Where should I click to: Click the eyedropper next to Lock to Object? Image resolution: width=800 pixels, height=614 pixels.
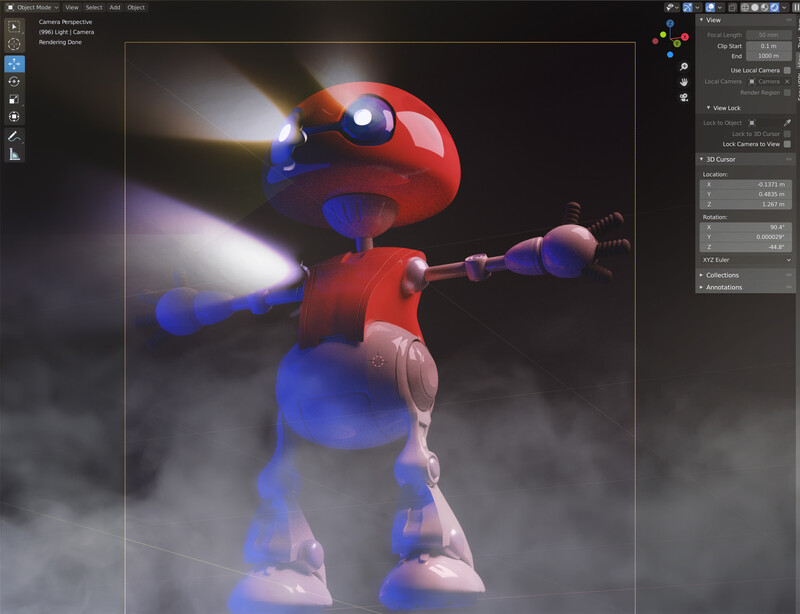click(787, 122)
